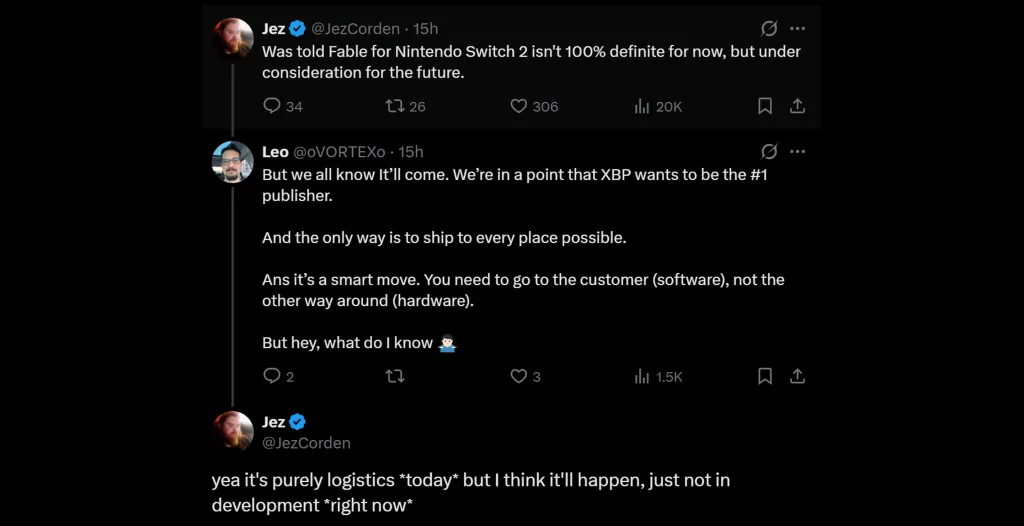The width and height of the screenshot is (1024, 526).
Task: Reply to Jez's Fable Switch 2 tweet
Action: (272, 106)
